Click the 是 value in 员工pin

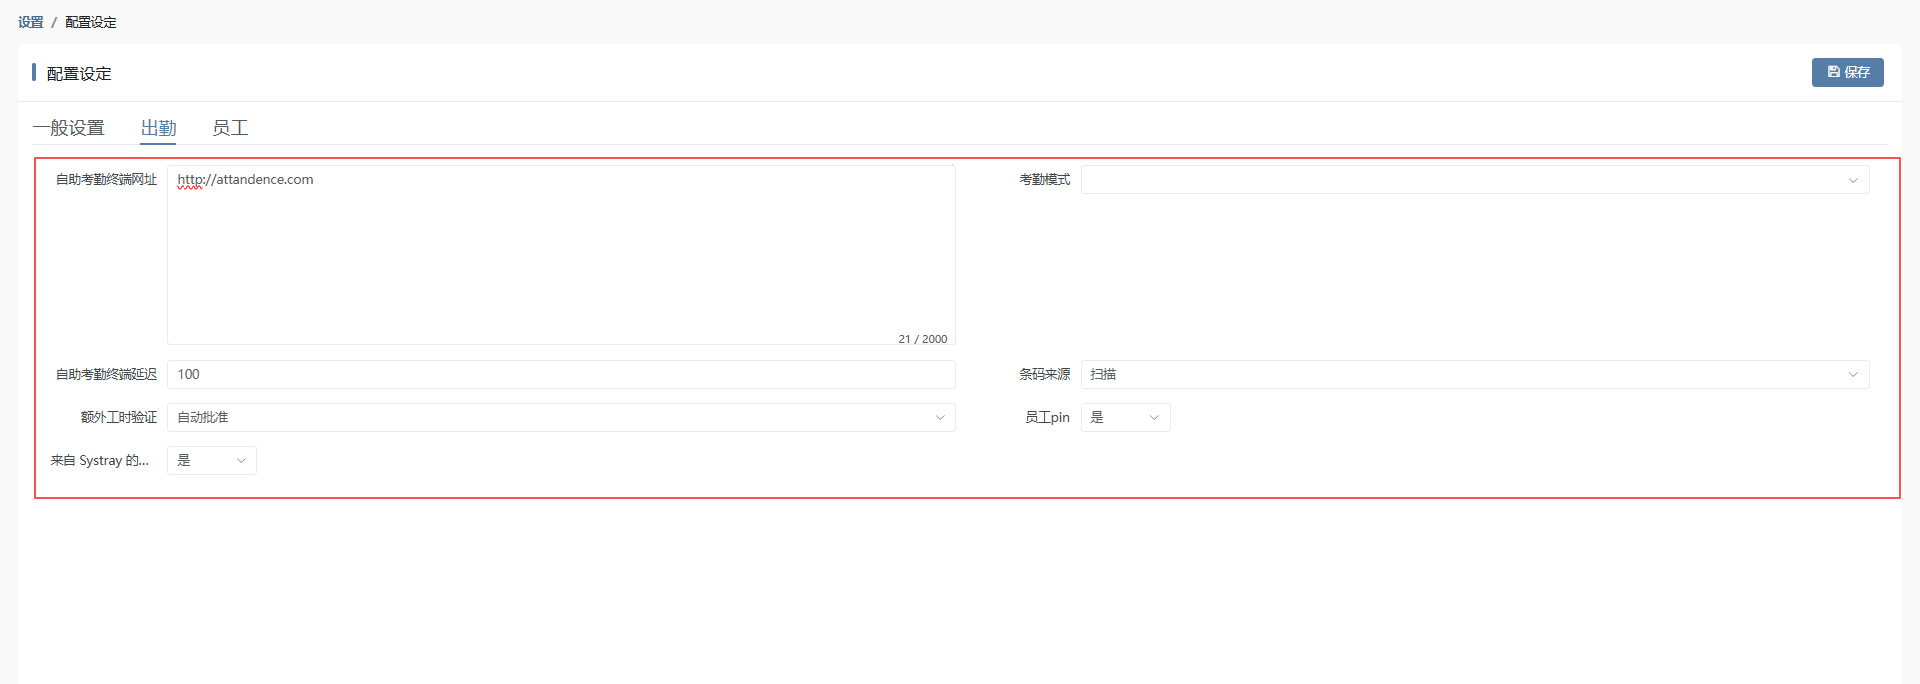coord(1098,417)
